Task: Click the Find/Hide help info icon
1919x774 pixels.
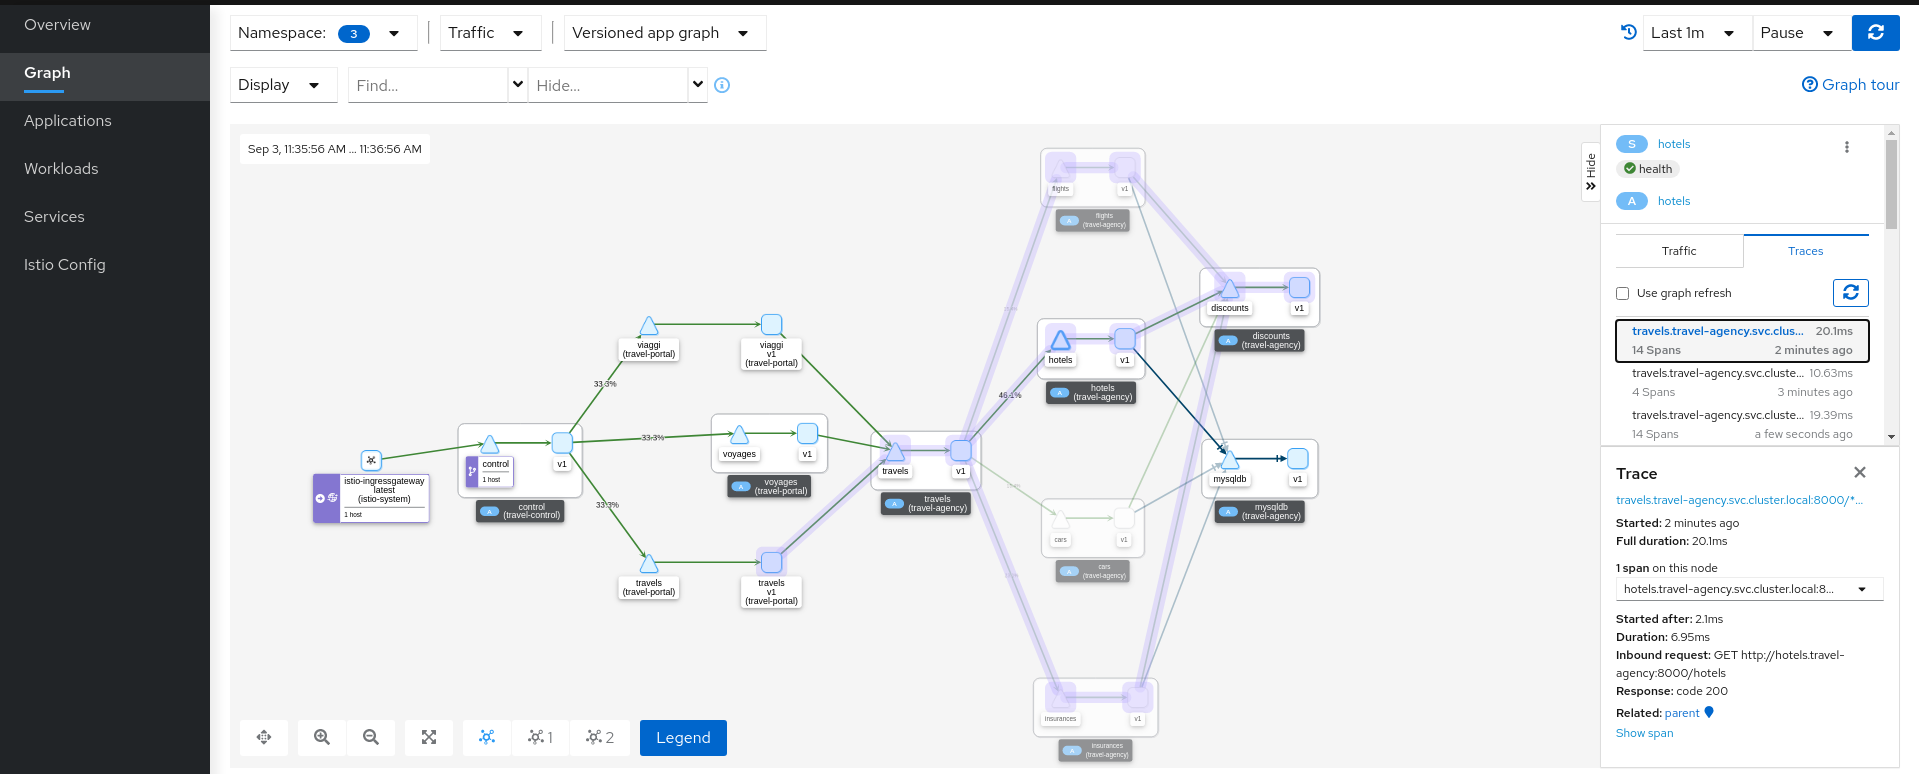Action: 722,86
